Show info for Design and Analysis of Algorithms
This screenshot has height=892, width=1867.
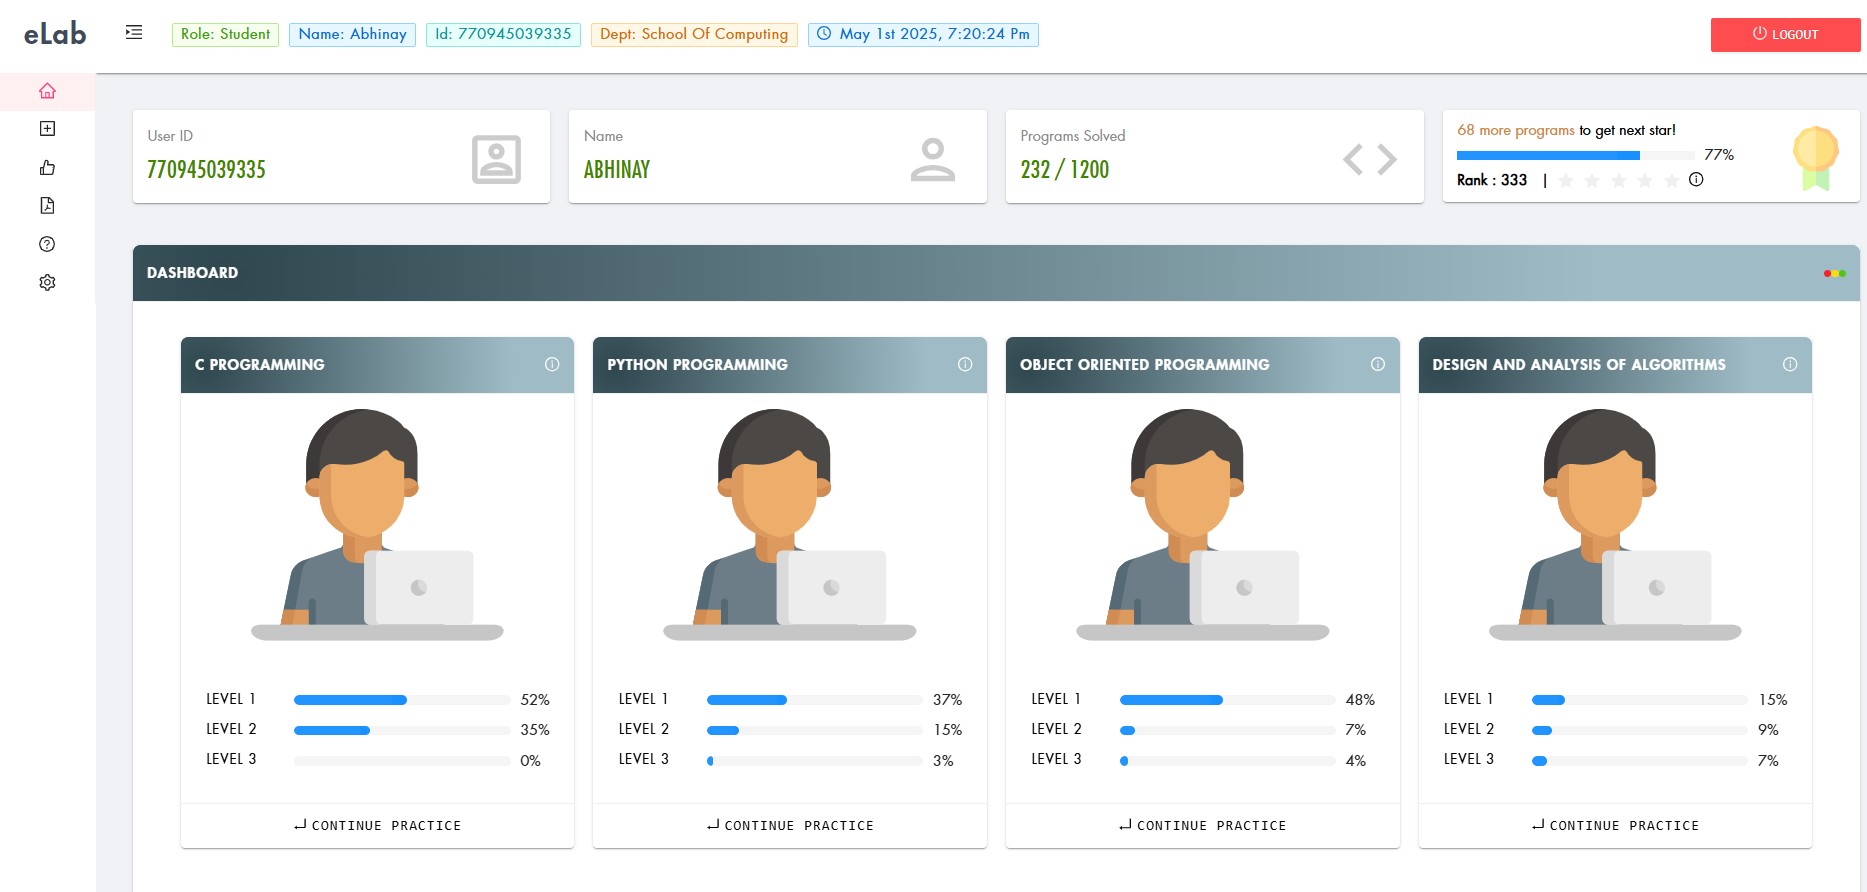click(x=1790, y=365)
